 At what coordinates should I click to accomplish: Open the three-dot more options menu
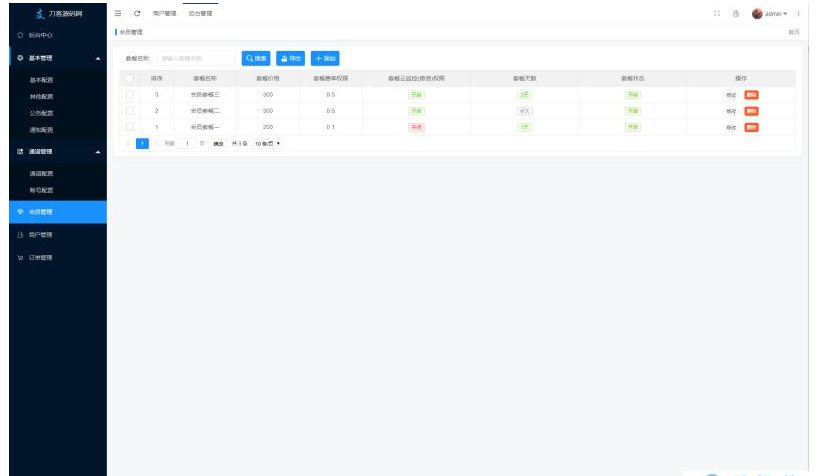click(798, 13)
